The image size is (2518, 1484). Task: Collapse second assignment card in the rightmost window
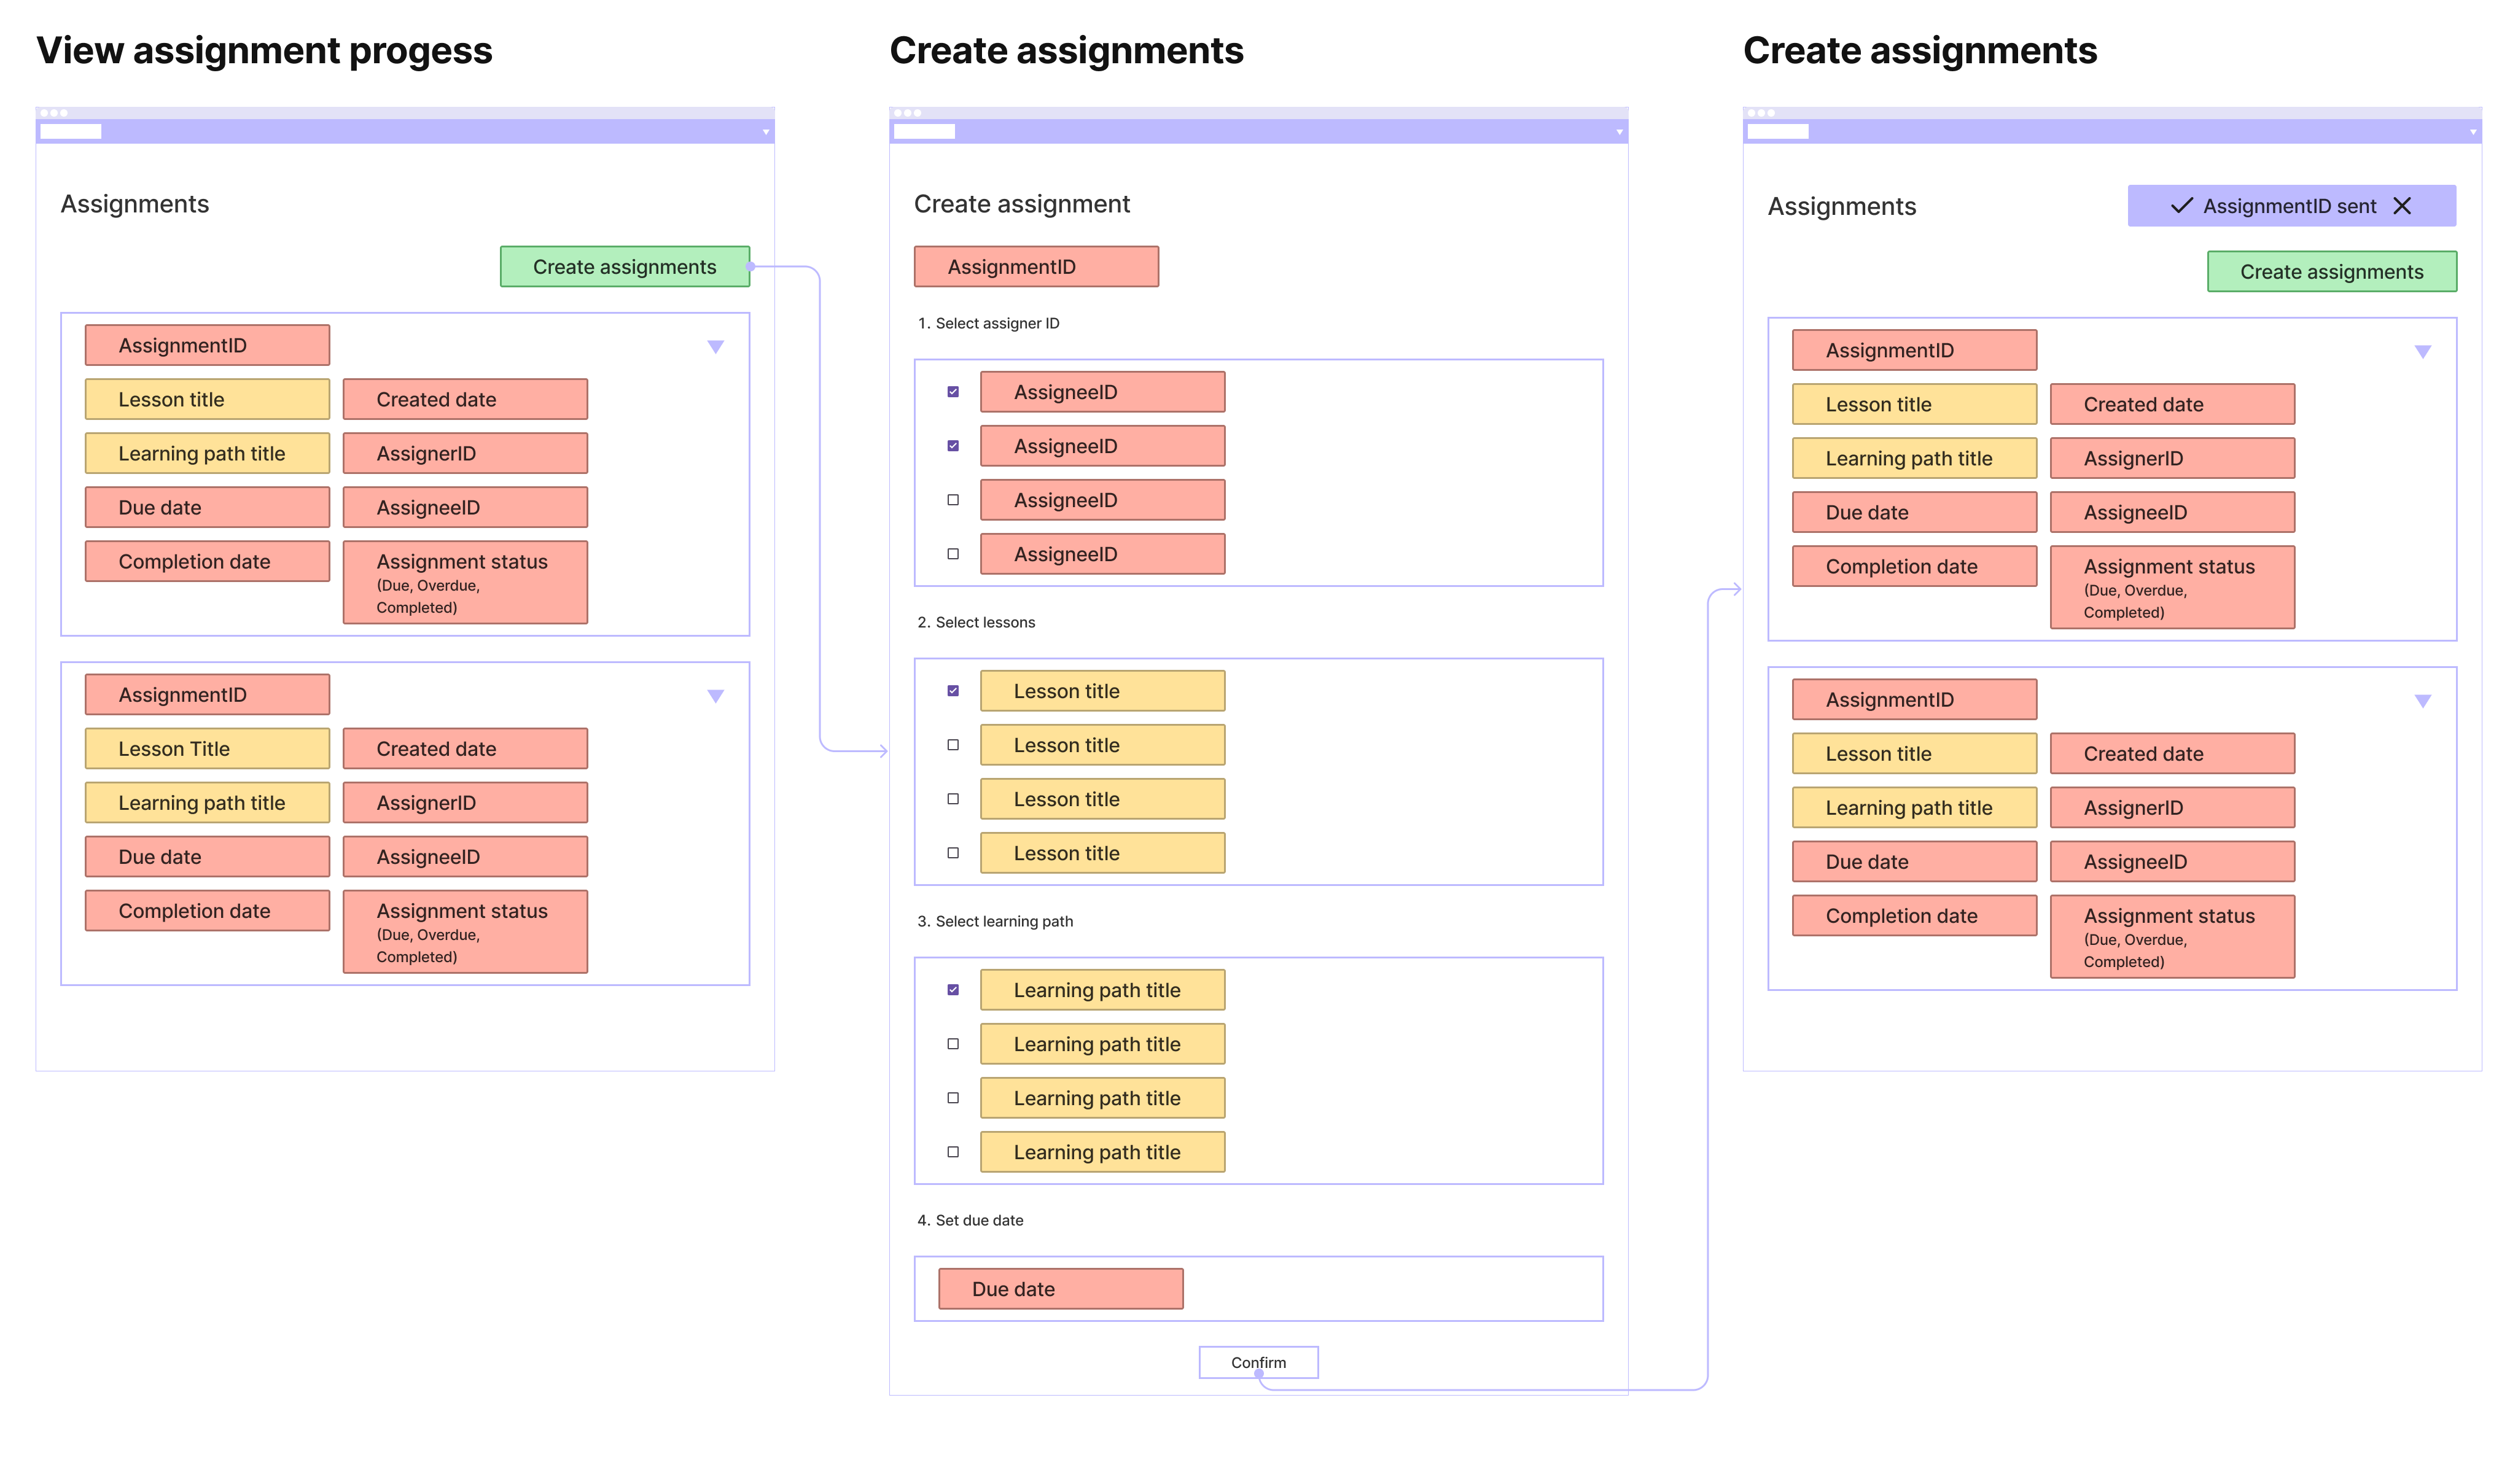point(2422,701)
